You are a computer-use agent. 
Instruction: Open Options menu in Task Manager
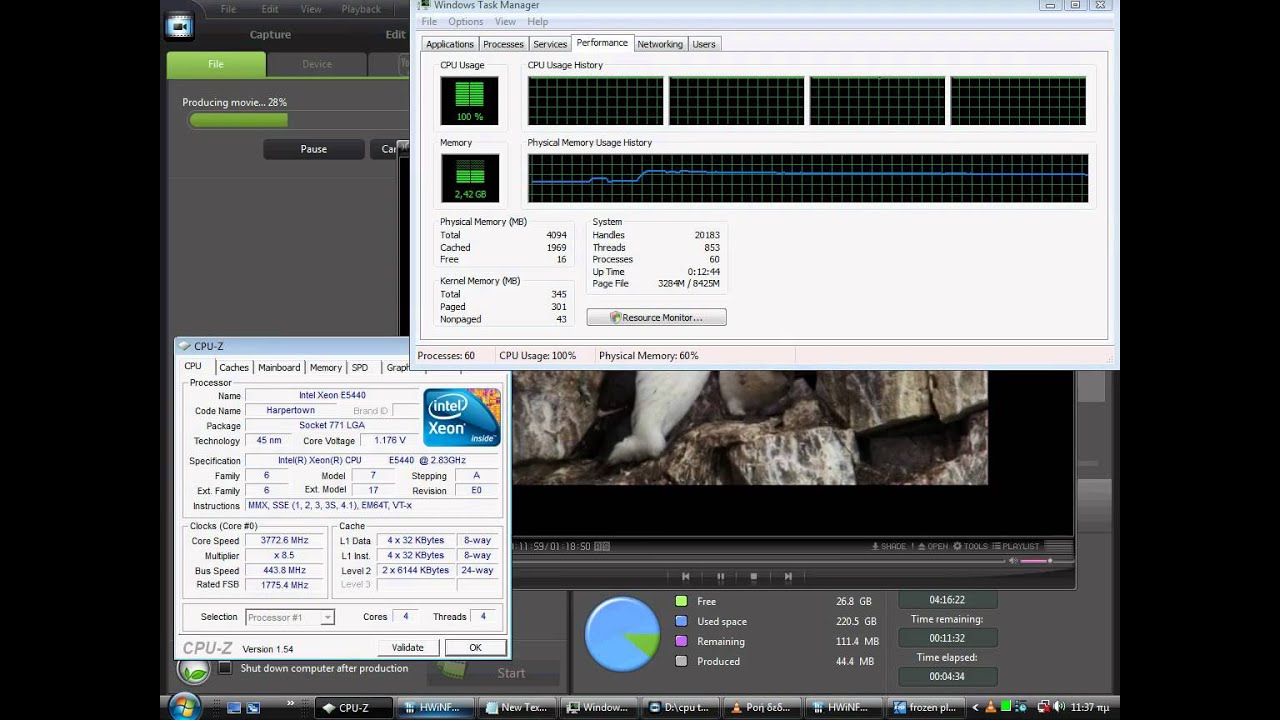coord(466,21)
